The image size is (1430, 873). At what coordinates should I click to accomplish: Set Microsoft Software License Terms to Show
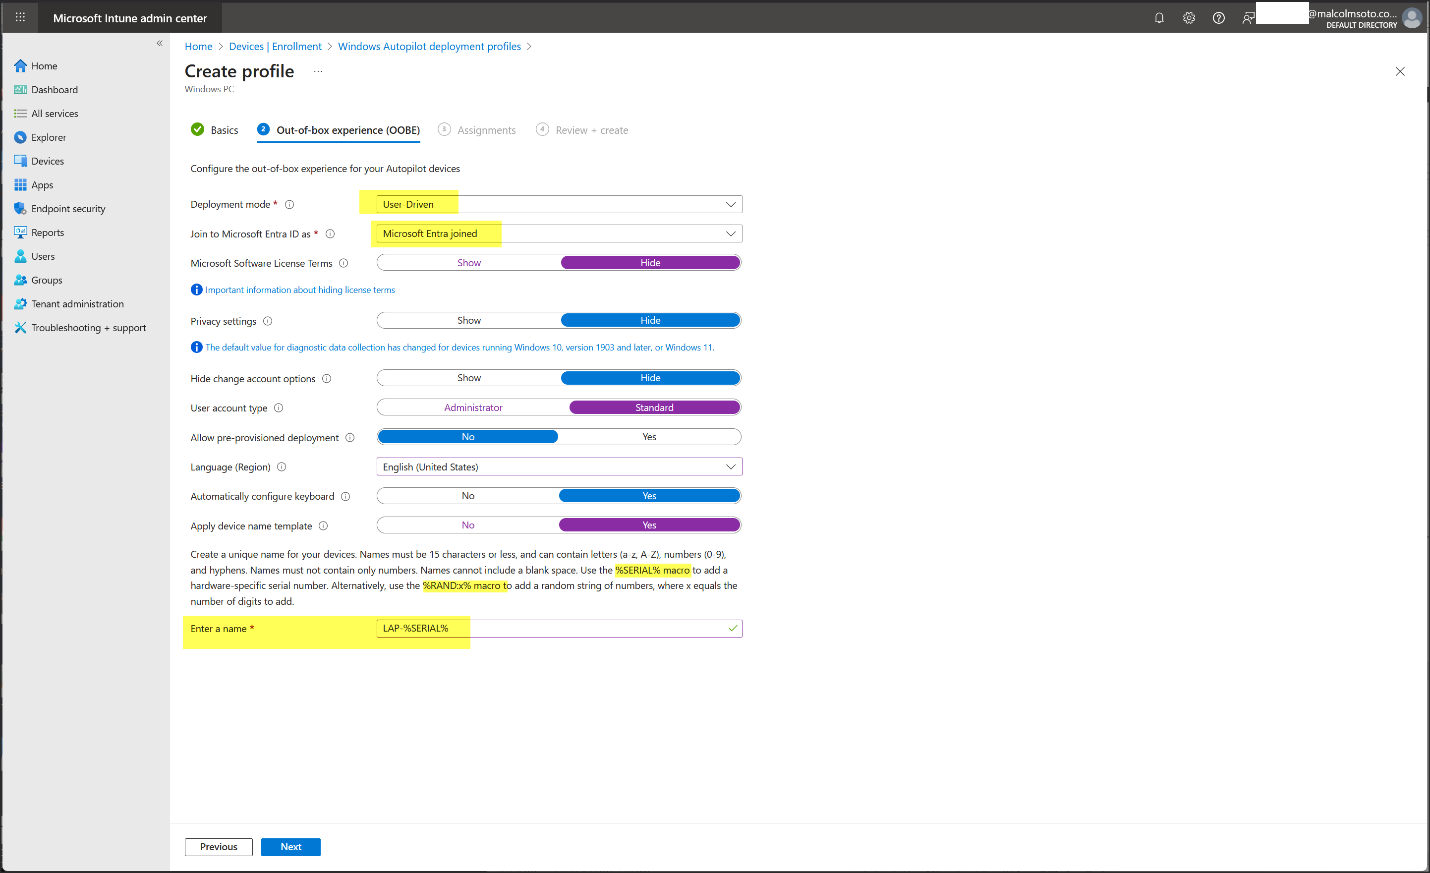469,263
